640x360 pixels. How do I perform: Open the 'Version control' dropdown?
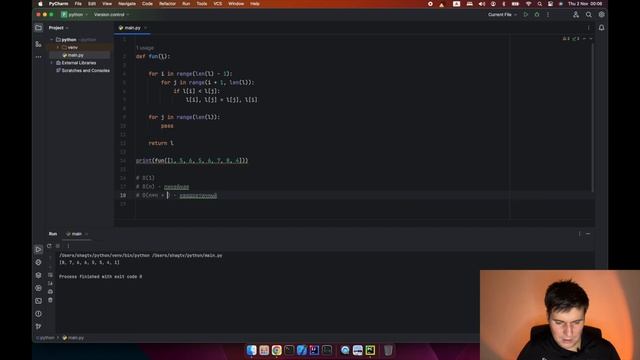click(x=111, y=15)
